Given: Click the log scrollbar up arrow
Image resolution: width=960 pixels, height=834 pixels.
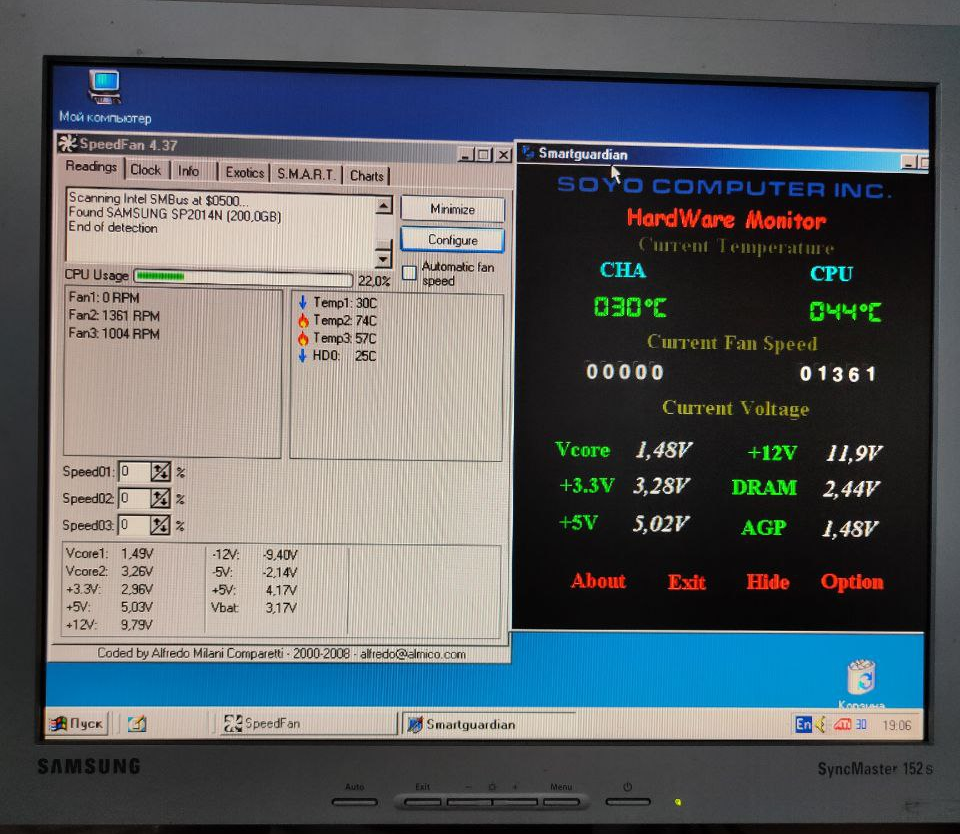Looking at the screenshot, I should (383, 205).
